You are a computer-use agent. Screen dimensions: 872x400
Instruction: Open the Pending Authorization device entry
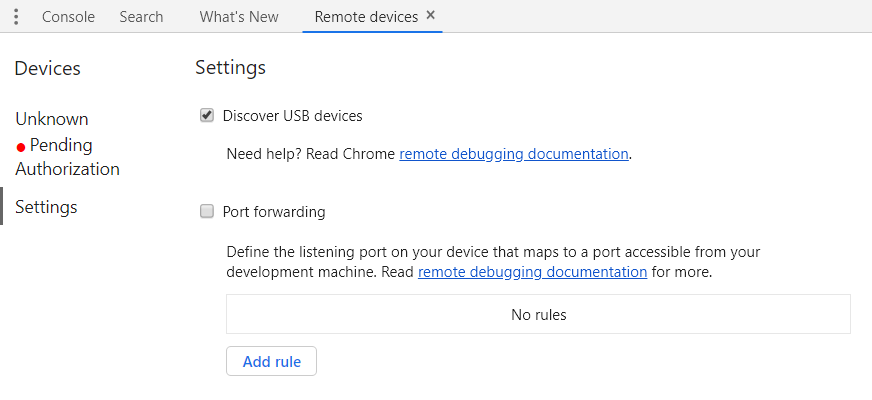coord(67,157)
